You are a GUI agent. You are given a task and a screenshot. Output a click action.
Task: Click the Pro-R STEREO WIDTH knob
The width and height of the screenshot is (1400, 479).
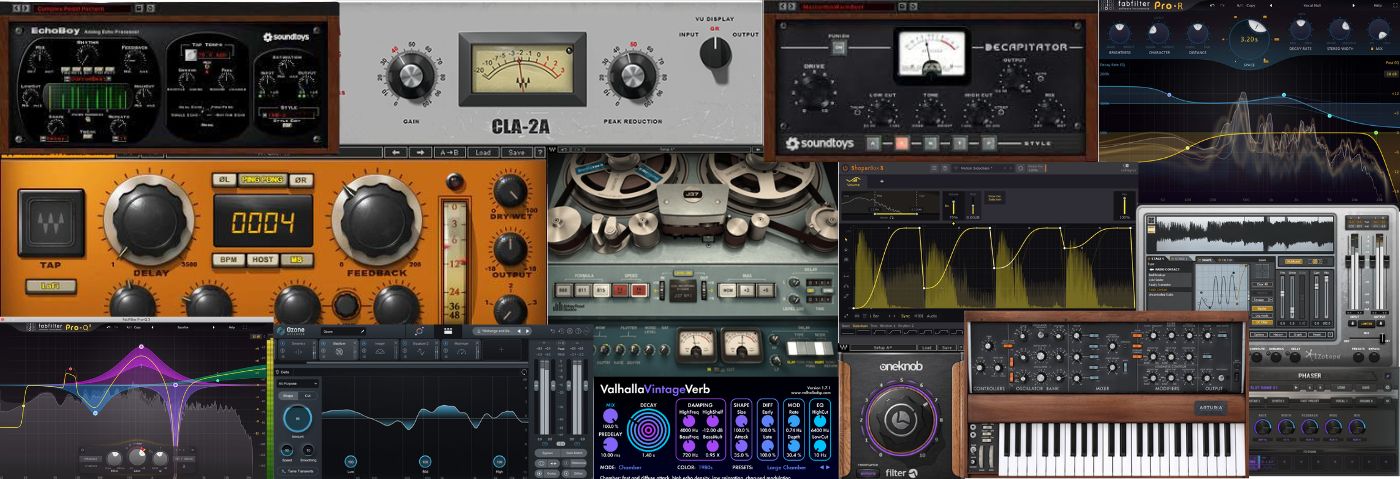[1340, 30]
